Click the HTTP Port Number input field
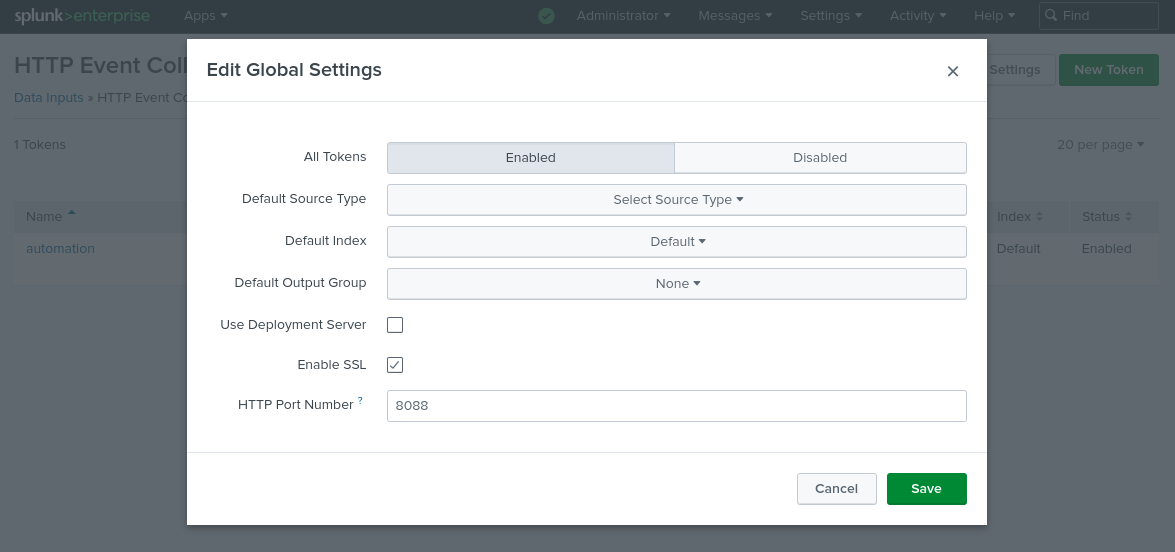The image size is (1175, 552). (676, 406)
